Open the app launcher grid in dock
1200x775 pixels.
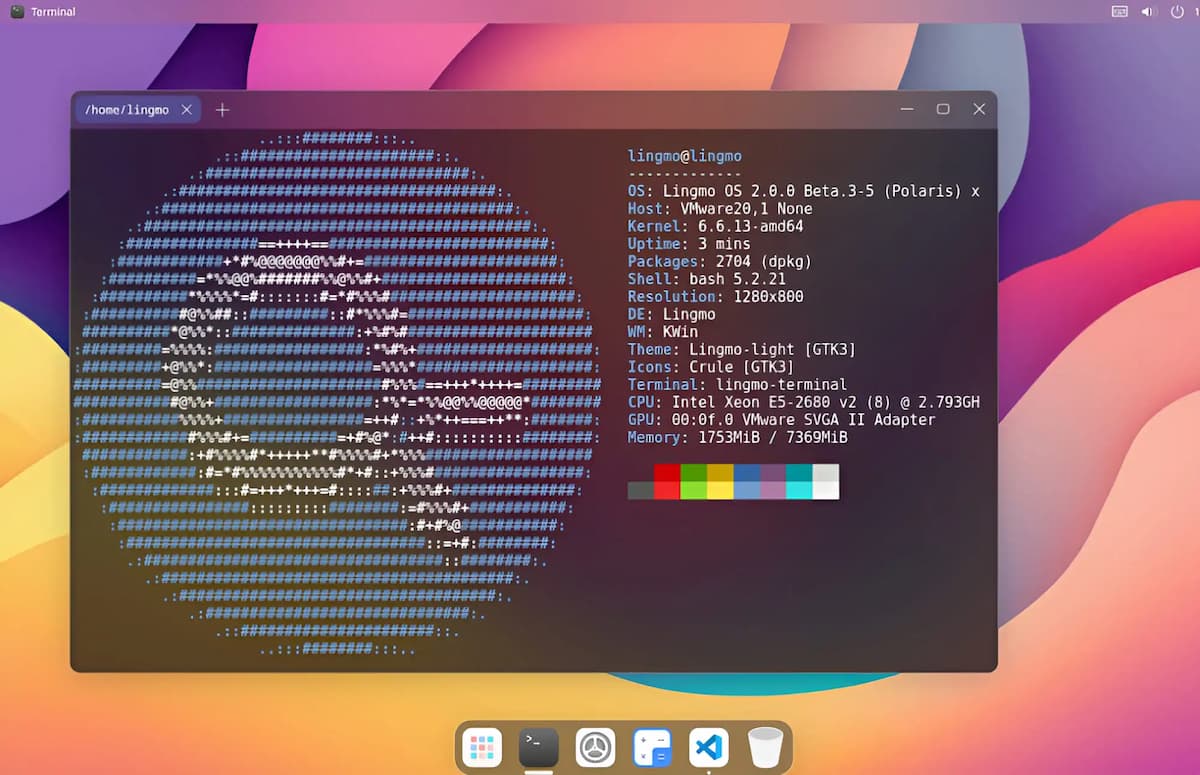tap(483, 747)
